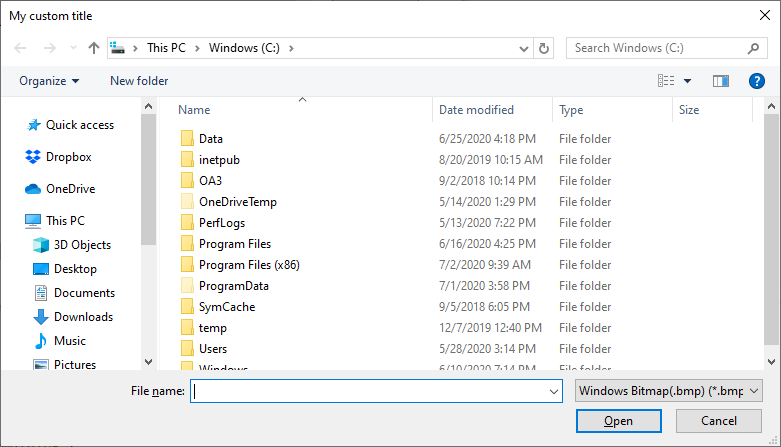
Task: Open Downloads in navigation pane
Action: pyautogui.click(x=73, y=316)
